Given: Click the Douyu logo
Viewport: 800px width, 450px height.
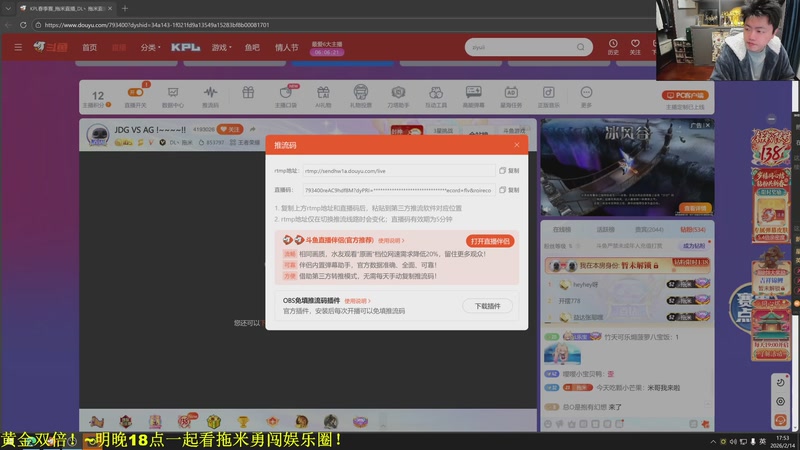Looking at the screenshot, I should click(51, 47).
